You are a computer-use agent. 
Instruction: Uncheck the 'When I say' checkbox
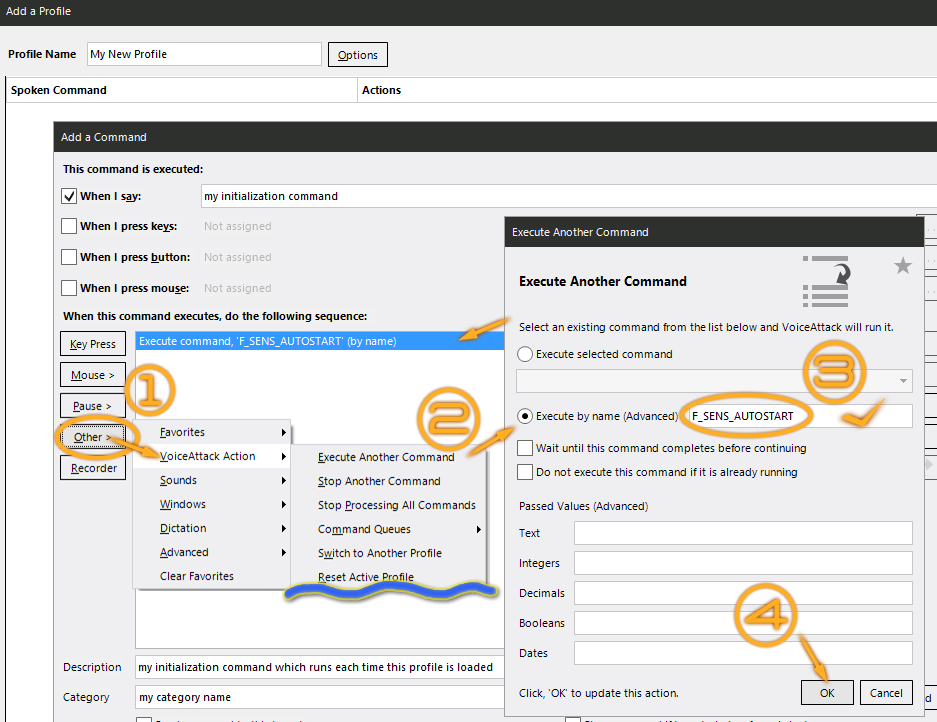point(70,197)
